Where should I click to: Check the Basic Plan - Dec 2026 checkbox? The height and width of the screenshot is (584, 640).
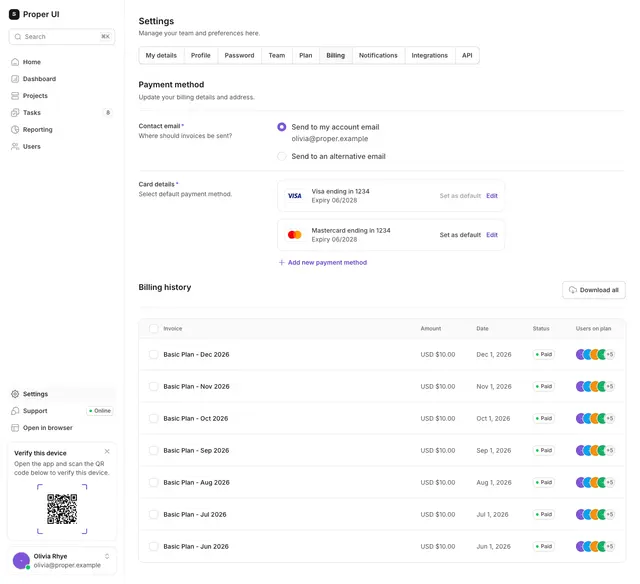click(153, 354)
